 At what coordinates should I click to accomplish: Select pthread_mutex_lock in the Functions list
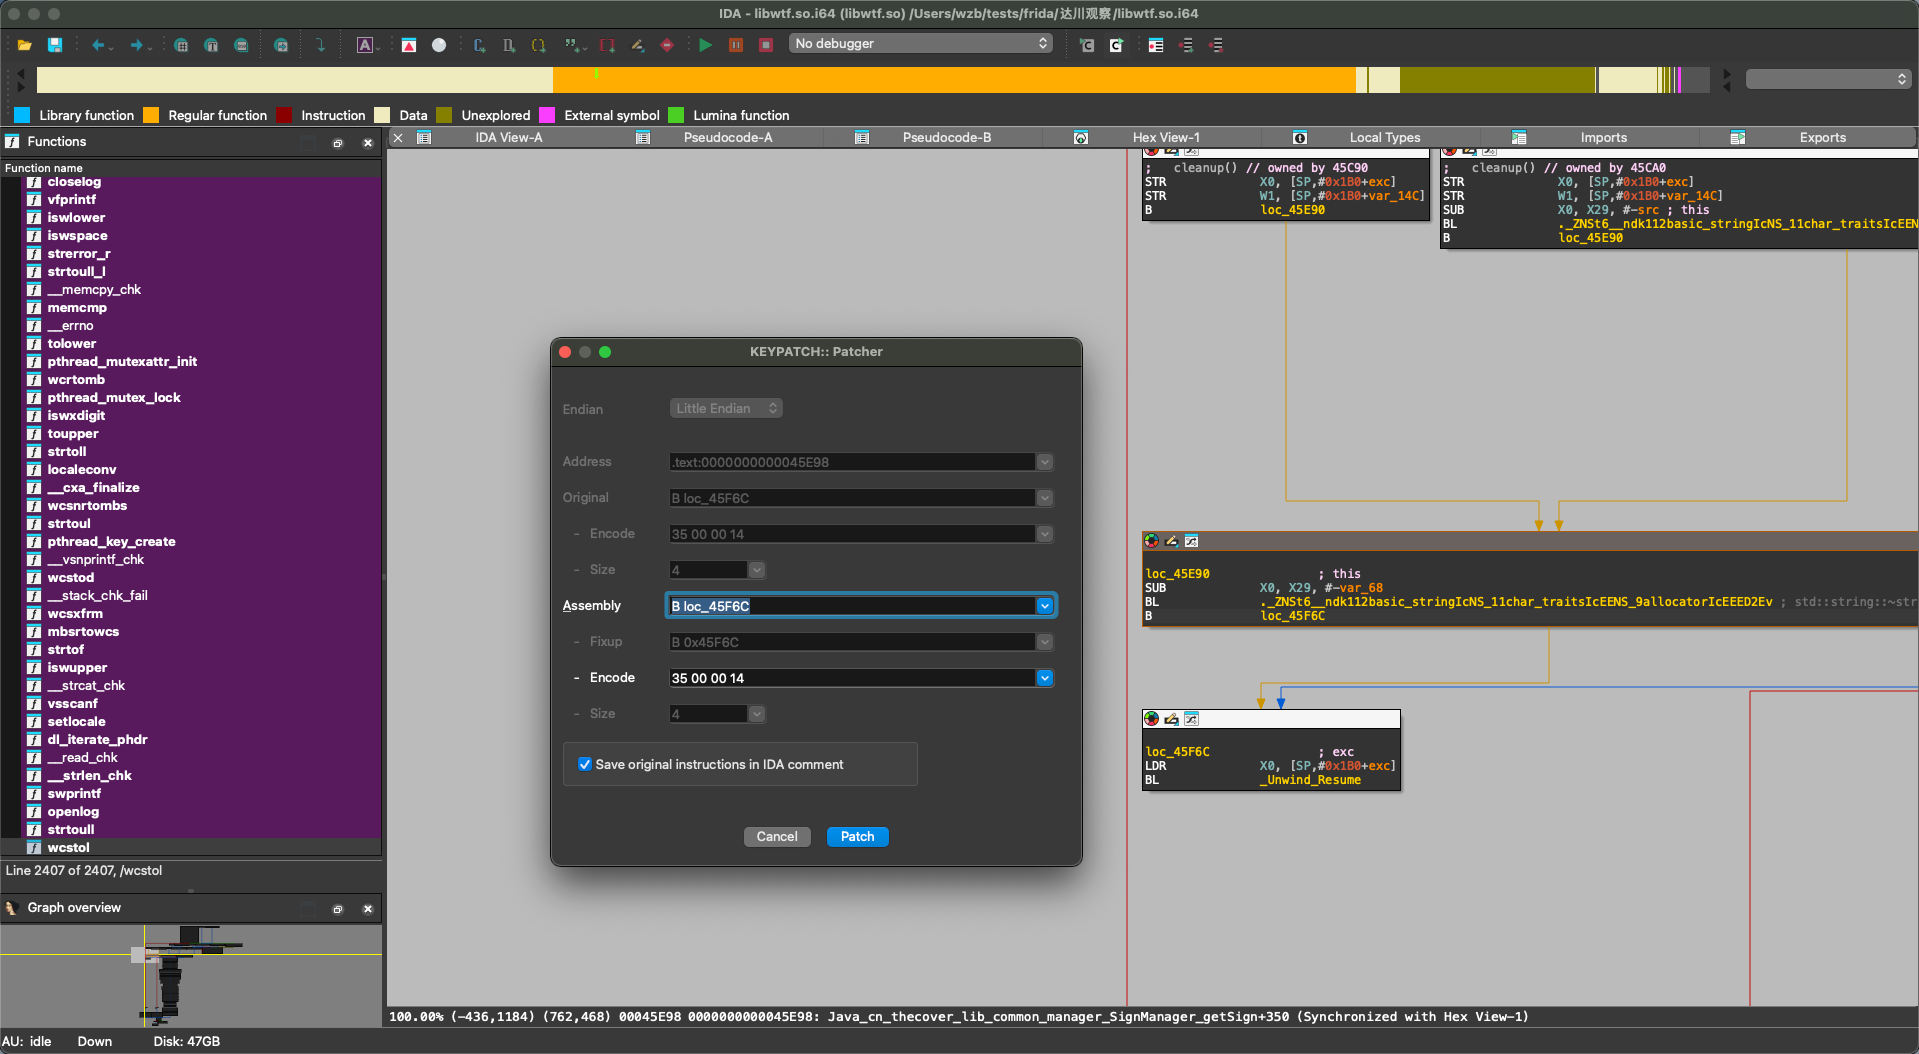coord(114,398)
